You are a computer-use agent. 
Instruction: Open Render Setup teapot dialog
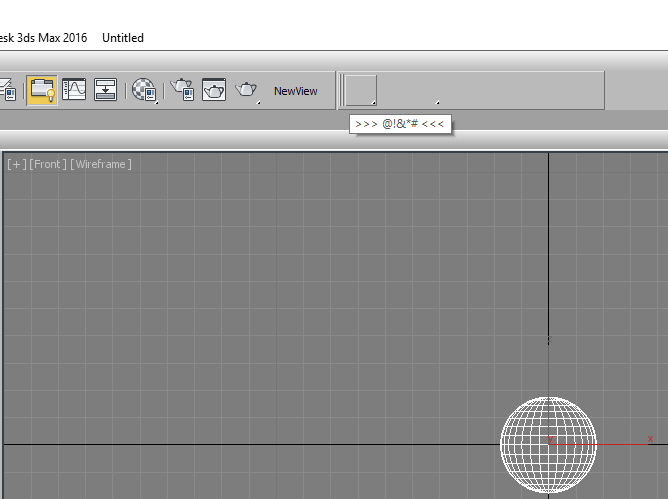[182, 90]
